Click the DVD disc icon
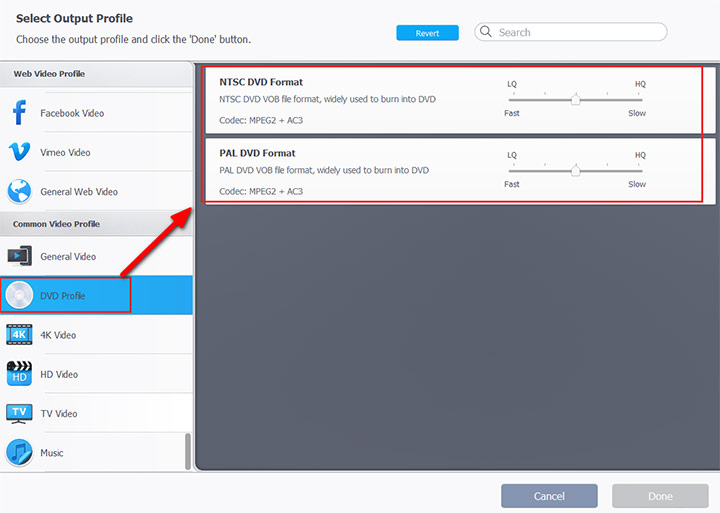The width and height of the screenshot is (720, 513). 19,295
